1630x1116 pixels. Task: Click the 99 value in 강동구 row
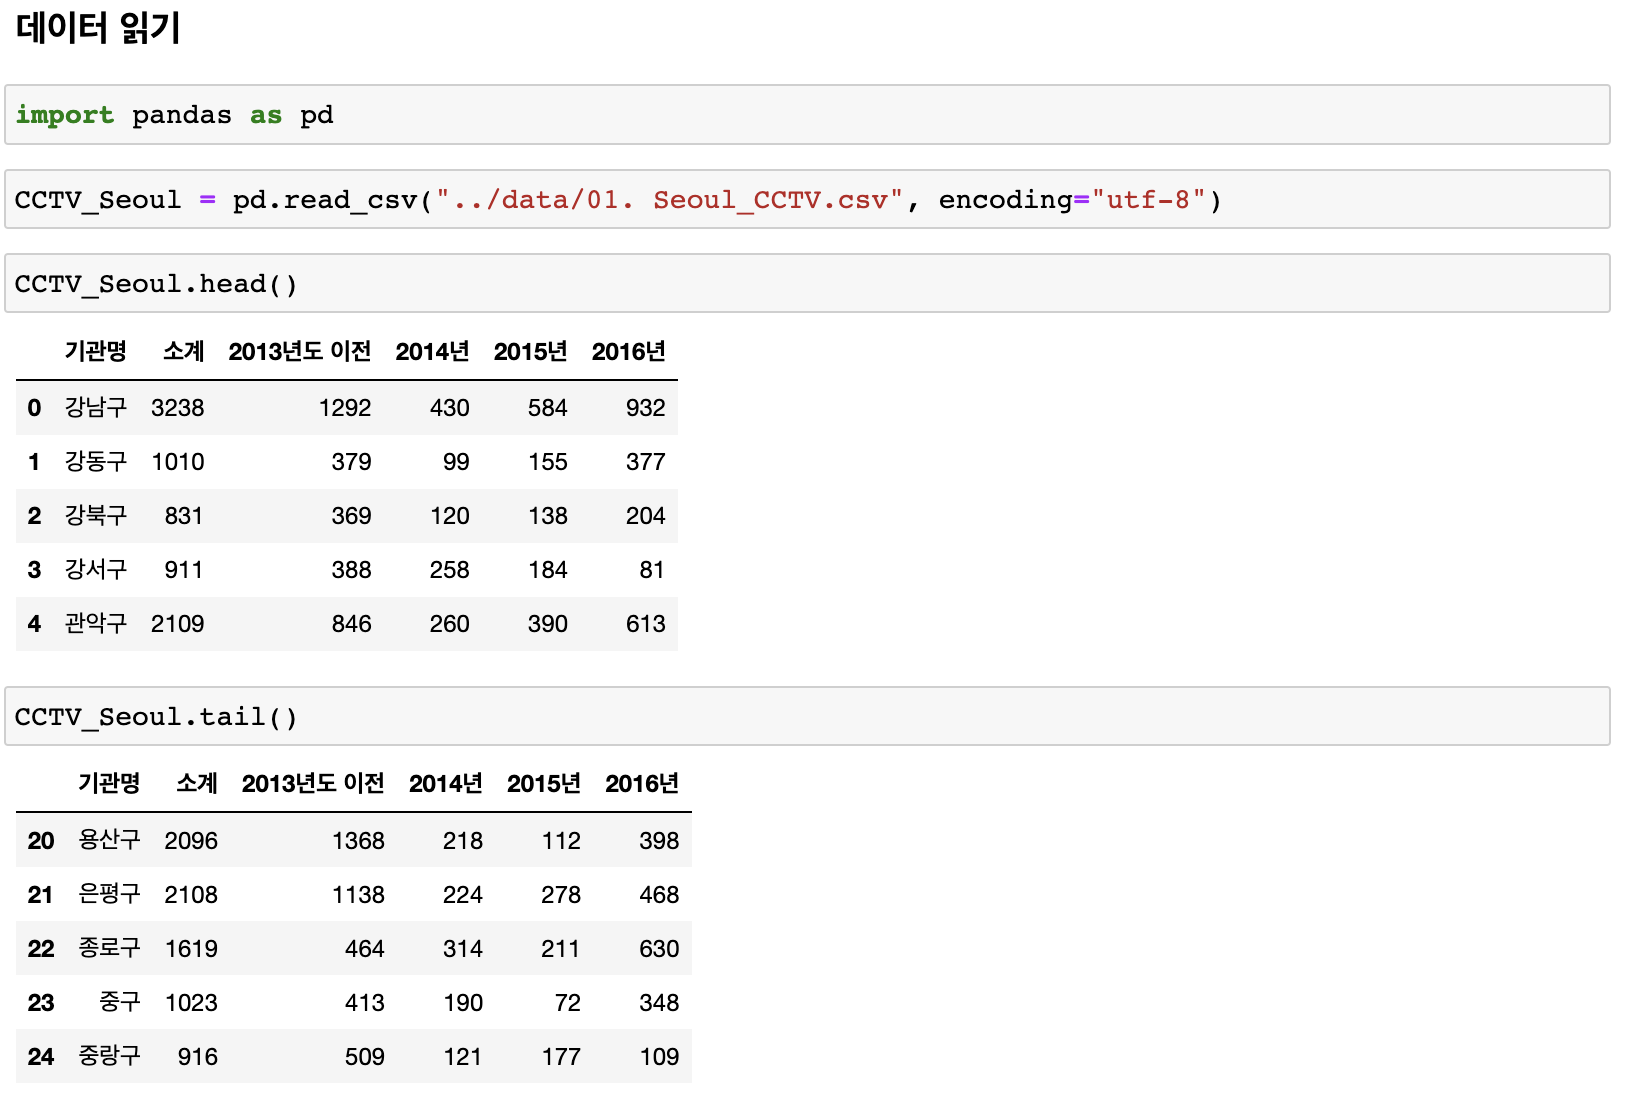click(x=456, y=462)
